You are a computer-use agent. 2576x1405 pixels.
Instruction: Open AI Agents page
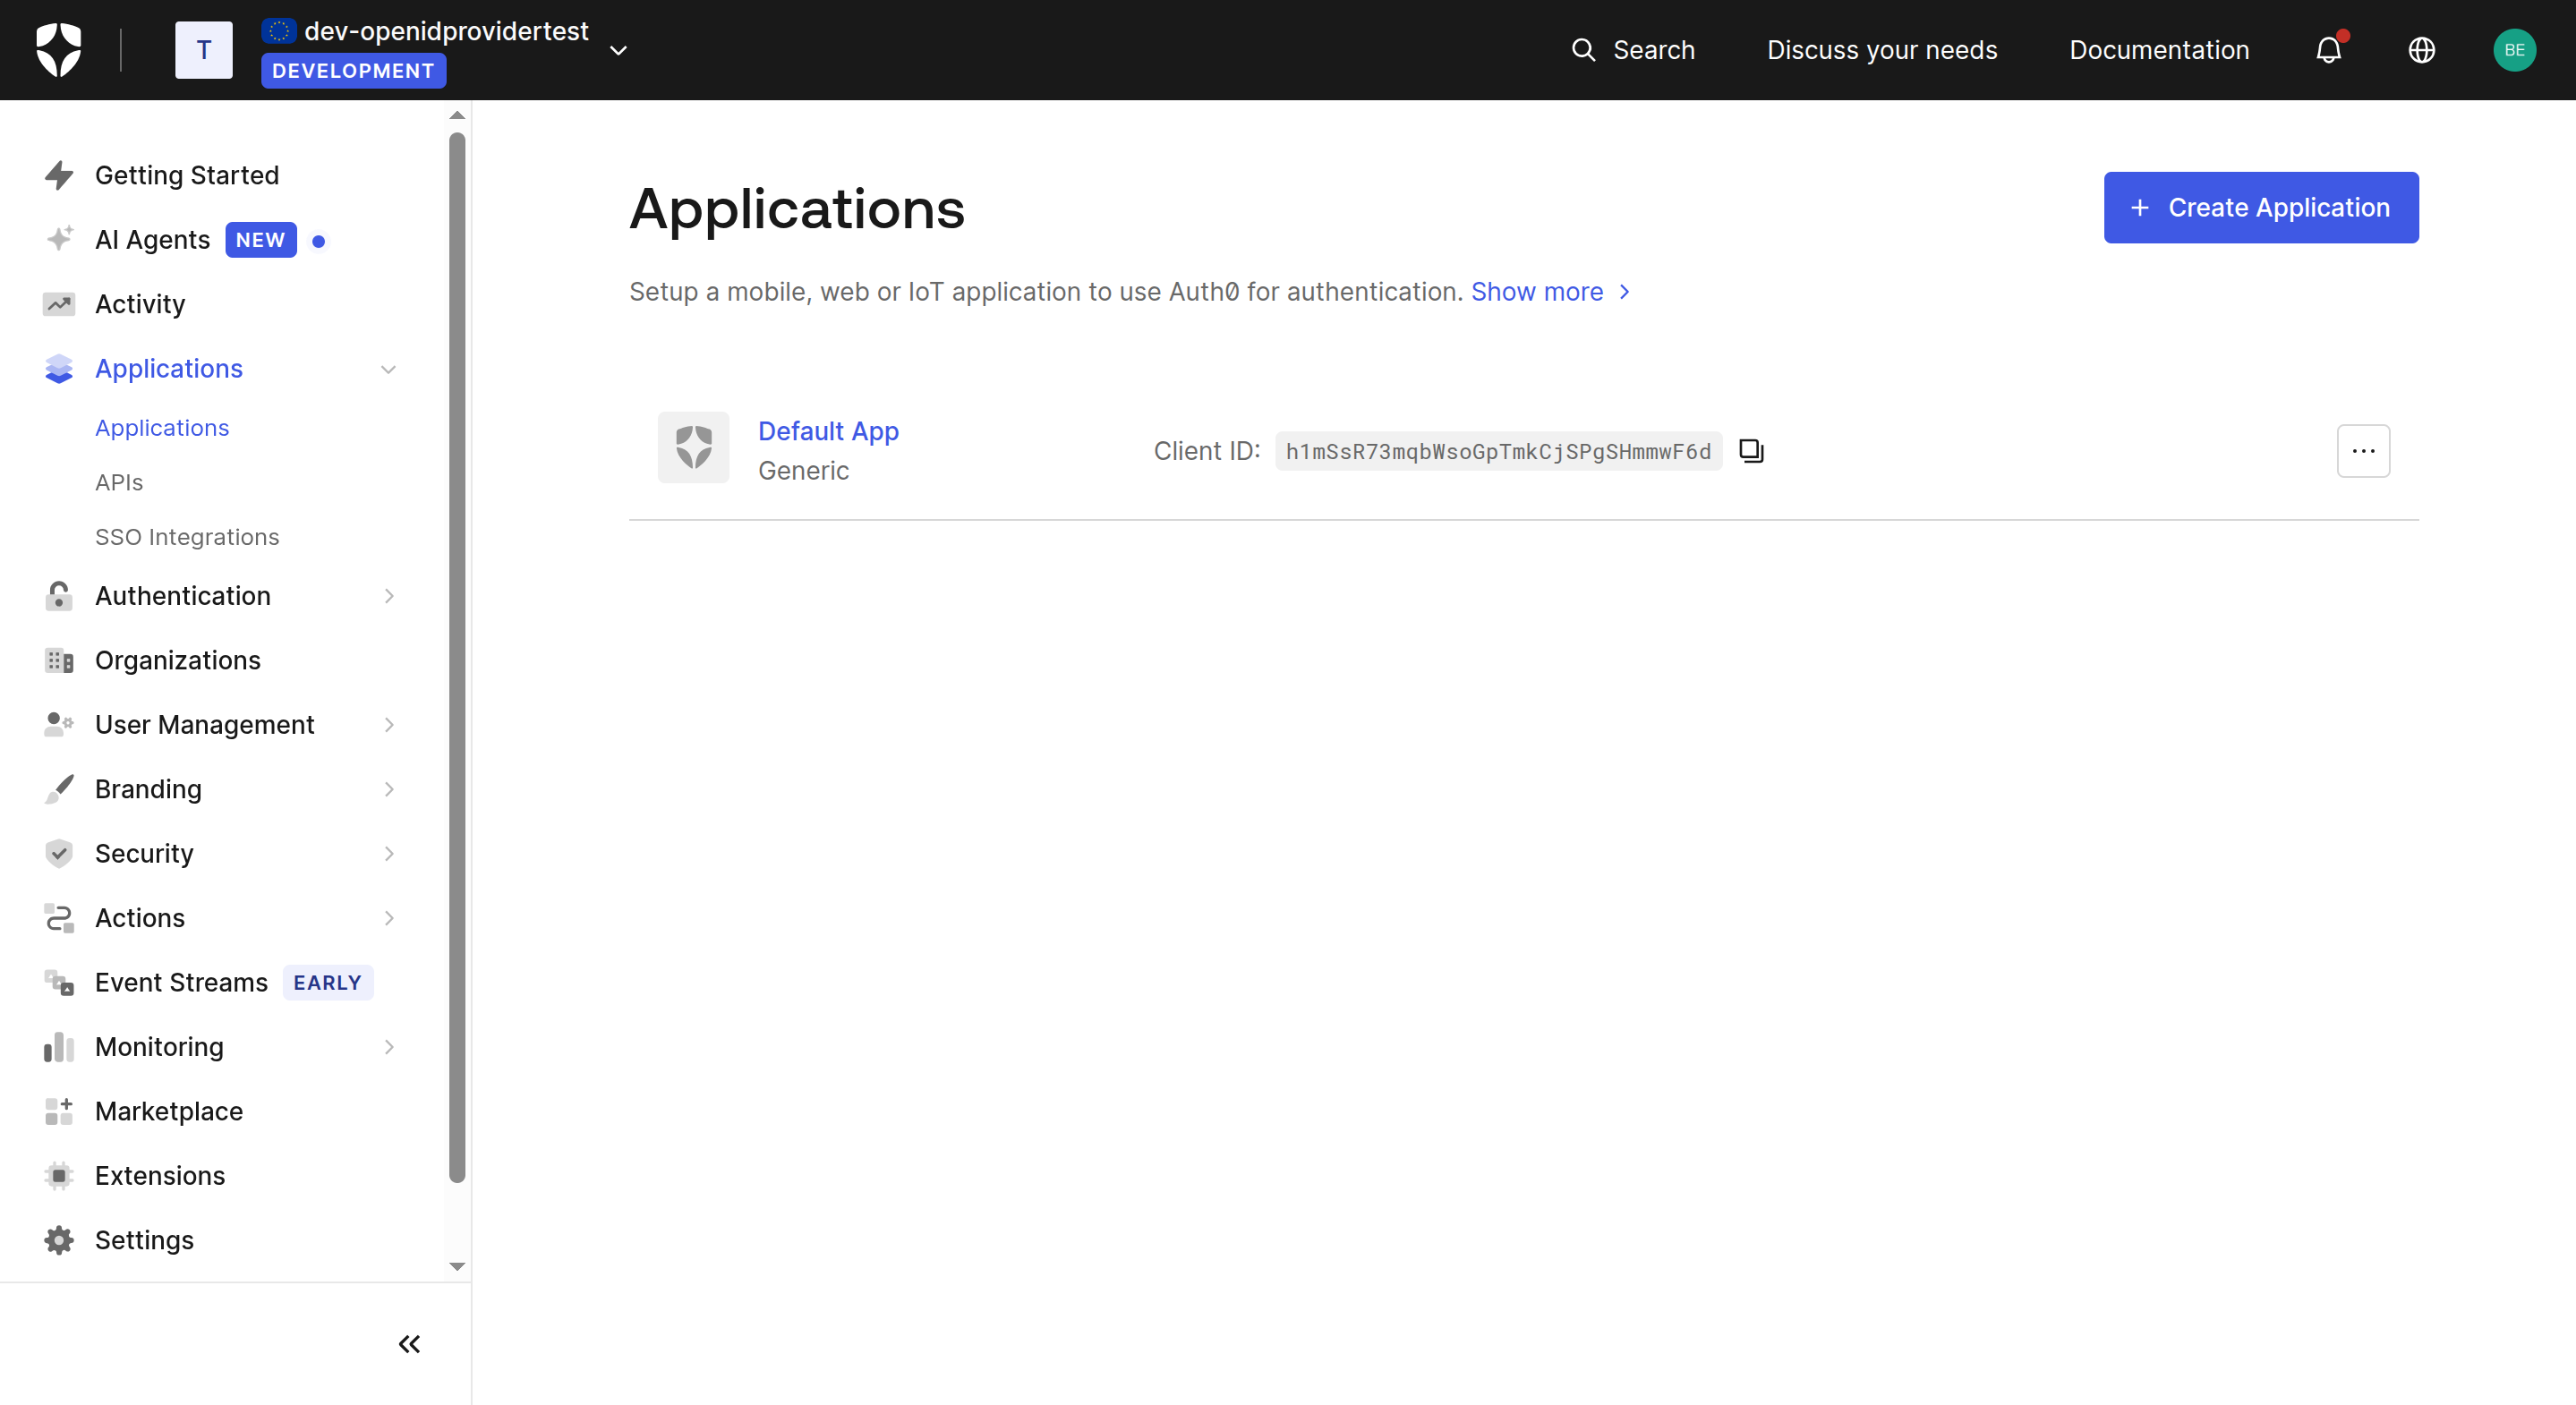152,240
